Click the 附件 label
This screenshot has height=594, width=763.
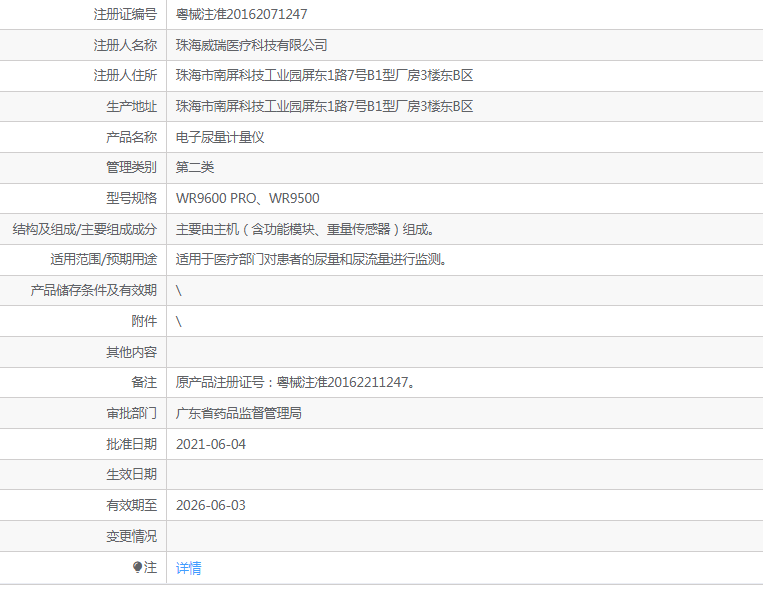(x=144, y=321)
